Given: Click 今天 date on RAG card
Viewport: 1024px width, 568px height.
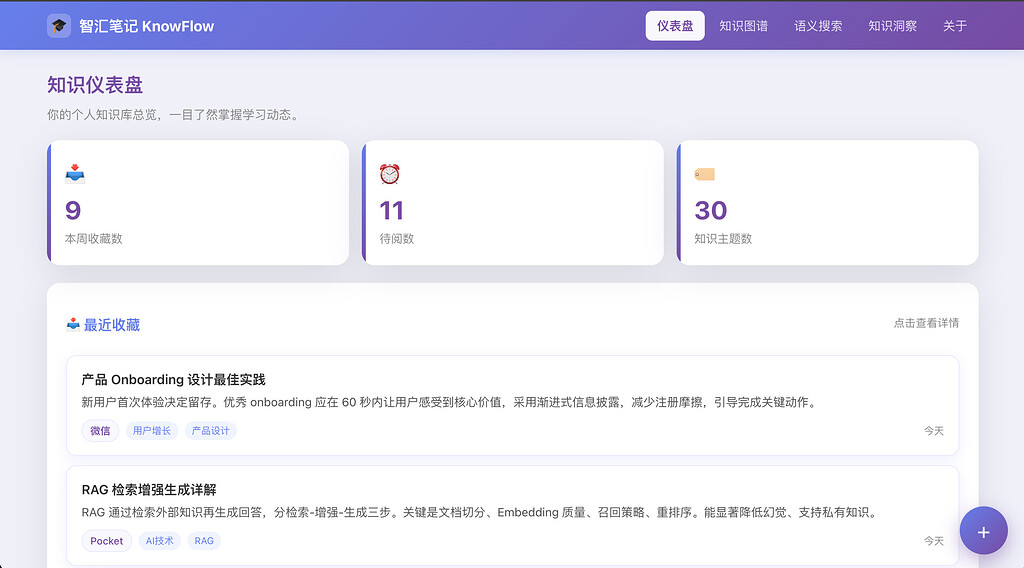Looking at the screenshot, I should tap(934, 541).
